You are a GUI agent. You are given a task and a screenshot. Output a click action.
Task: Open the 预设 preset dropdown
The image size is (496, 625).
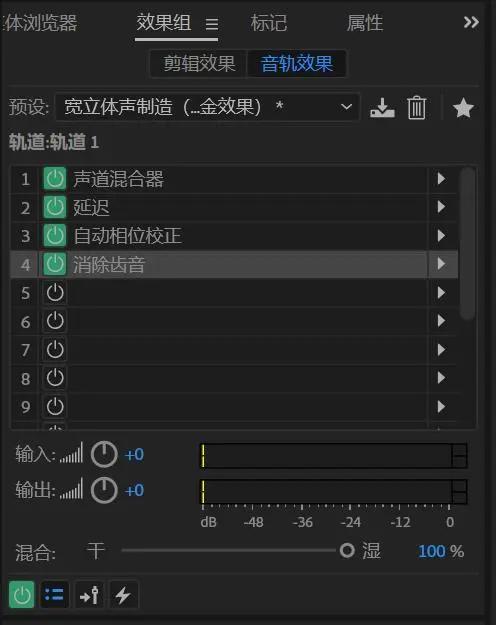click(207, 107)
